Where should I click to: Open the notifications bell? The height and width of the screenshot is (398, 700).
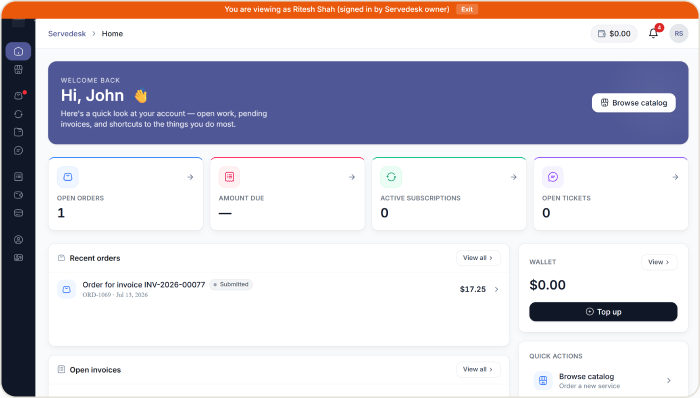pos(653,33)
